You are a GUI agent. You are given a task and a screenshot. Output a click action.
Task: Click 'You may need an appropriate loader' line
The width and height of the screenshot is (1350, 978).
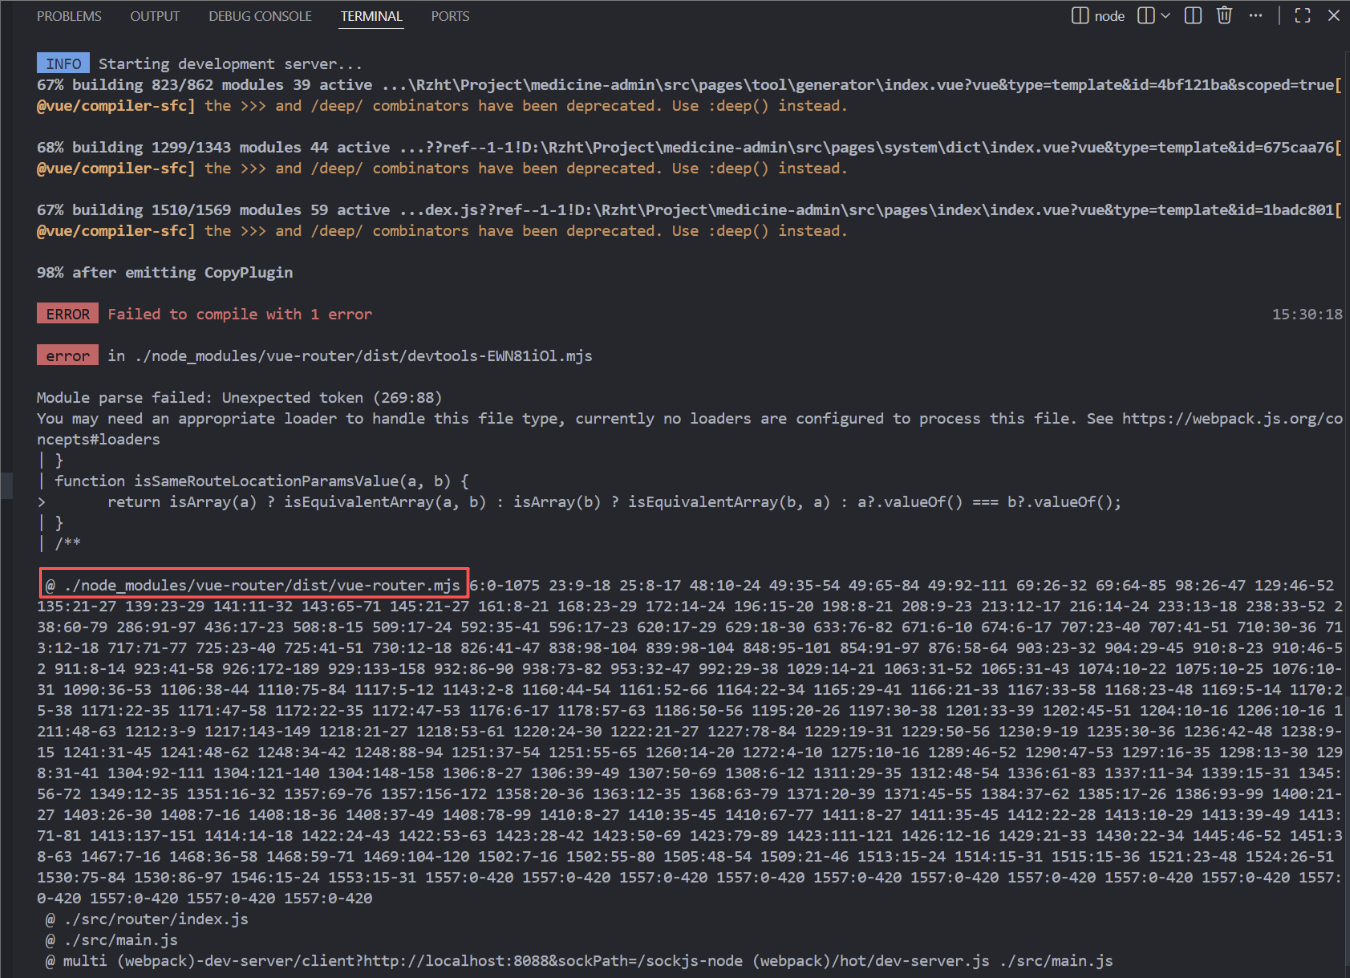coord(689,419)
